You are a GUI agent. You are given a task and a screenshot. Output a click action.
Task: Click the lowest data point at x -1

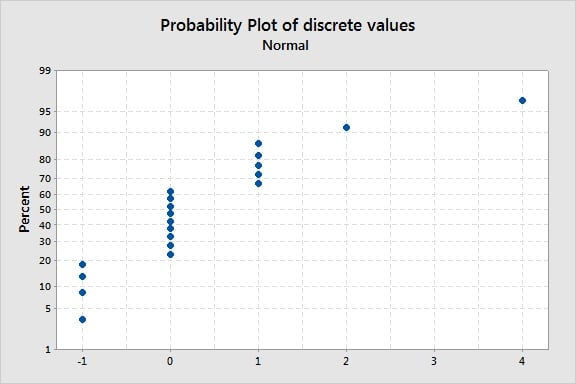click(x=82, y=319)
